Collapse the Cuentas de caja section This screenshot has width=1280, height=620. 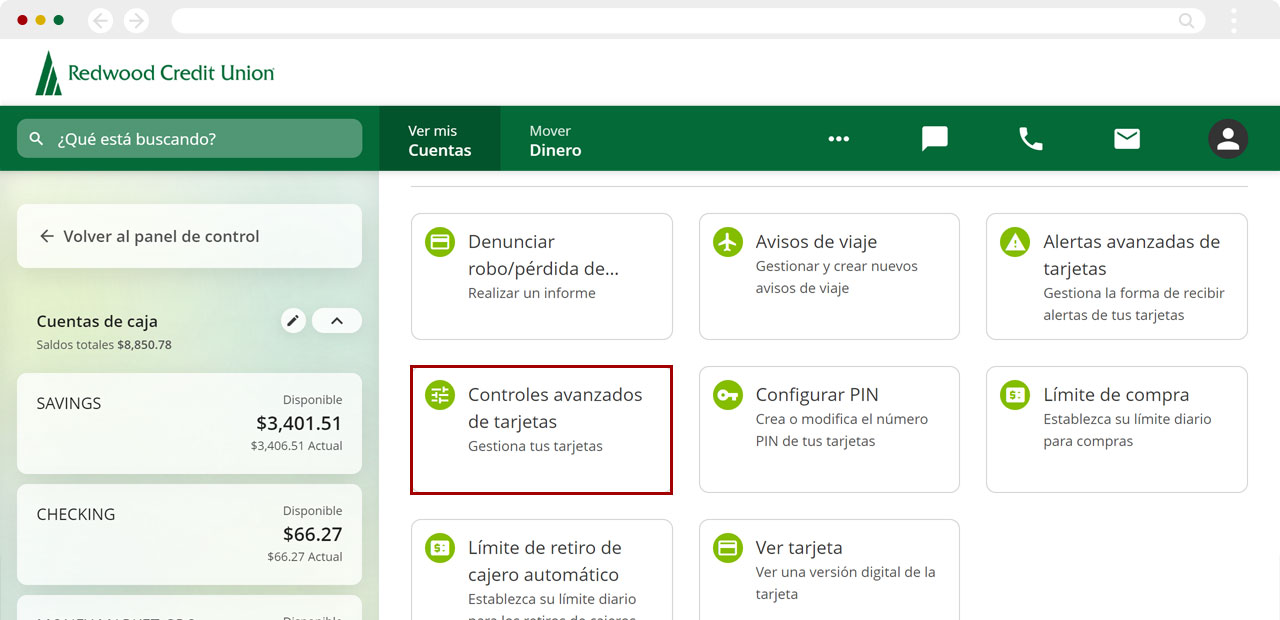[x=337, y=321]
